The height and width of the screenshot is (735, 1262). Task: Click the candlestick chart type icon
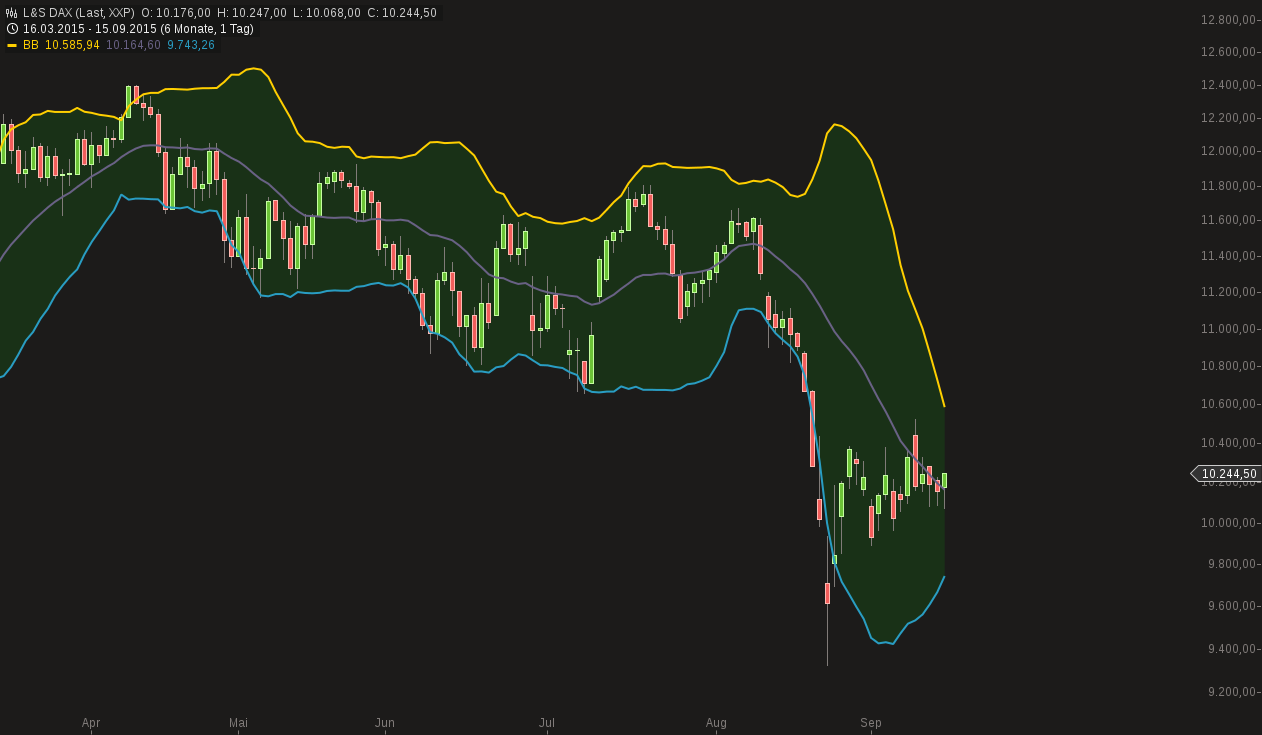11,11
